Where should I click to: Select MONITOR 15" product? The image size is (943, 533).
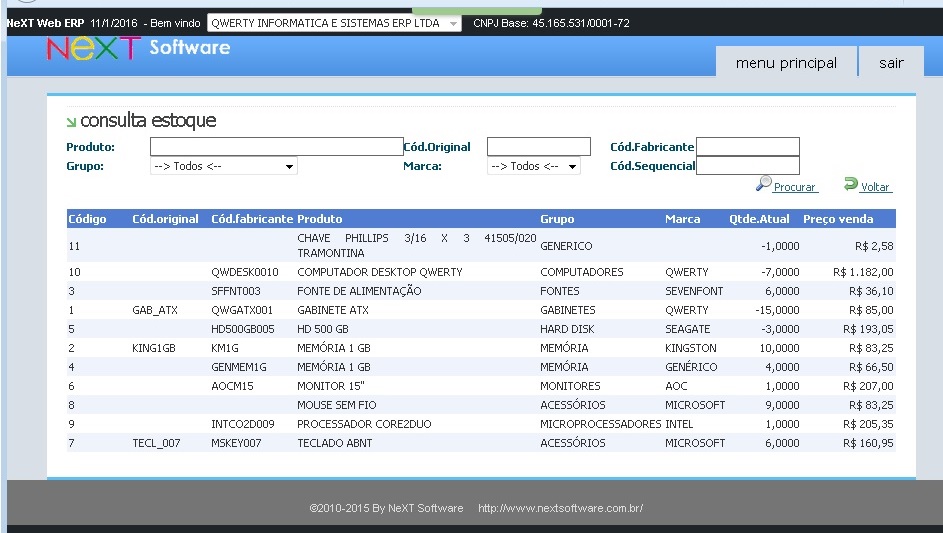pyautogui.click(x=331, y=386)
